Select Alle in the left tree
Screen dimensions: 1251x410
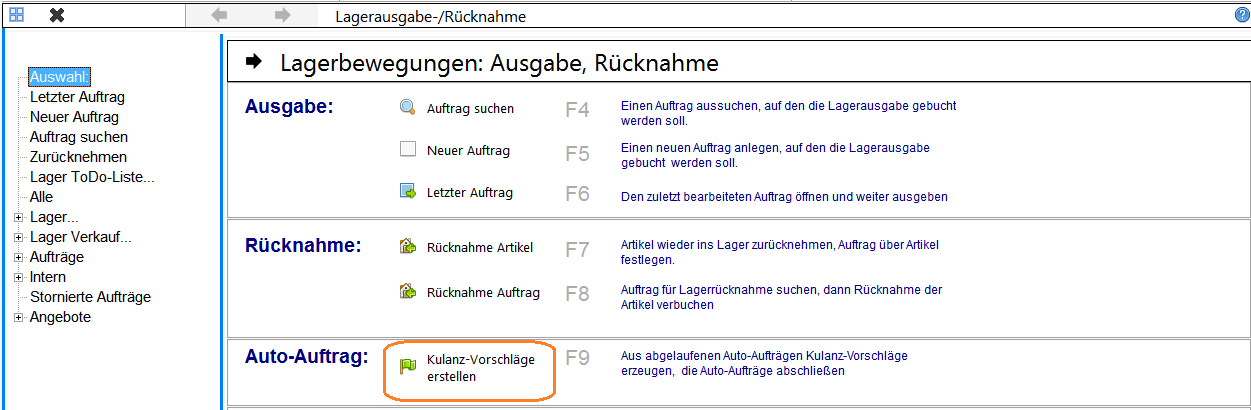click(x=41, y=197)
